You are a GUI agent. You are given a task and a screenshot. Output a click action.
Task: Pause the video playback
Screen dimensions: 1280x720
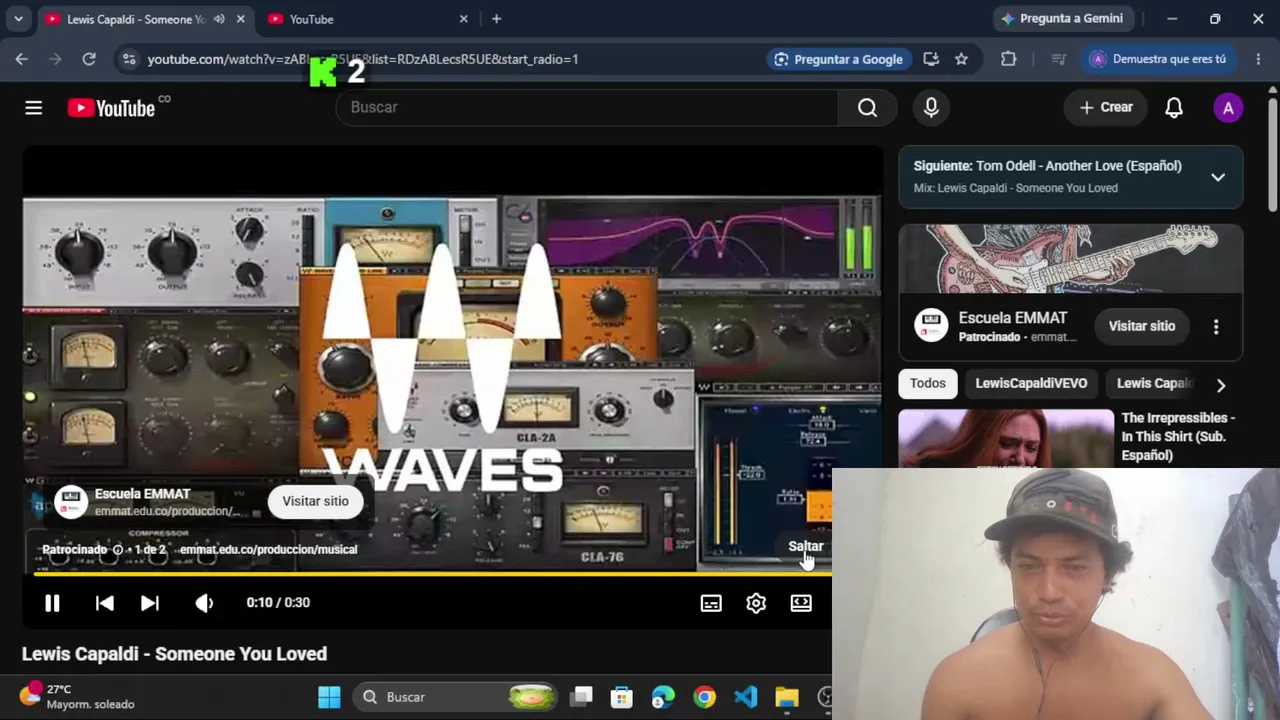pos(52,603)
